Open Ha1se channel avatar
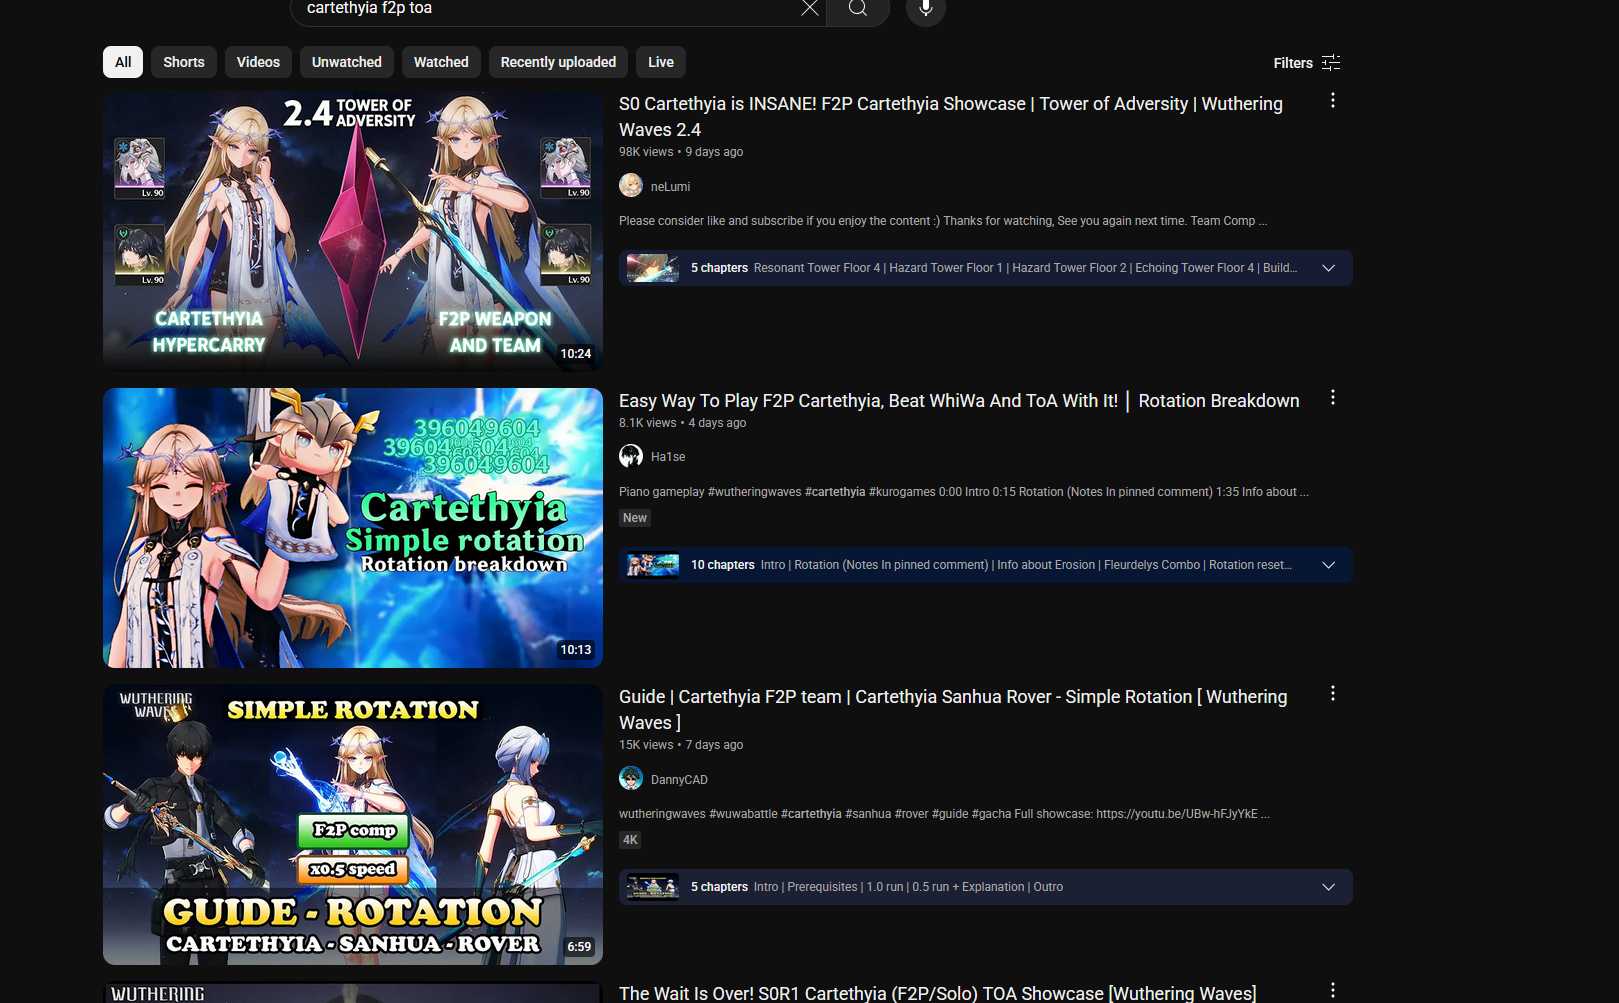 pos(631,456)
